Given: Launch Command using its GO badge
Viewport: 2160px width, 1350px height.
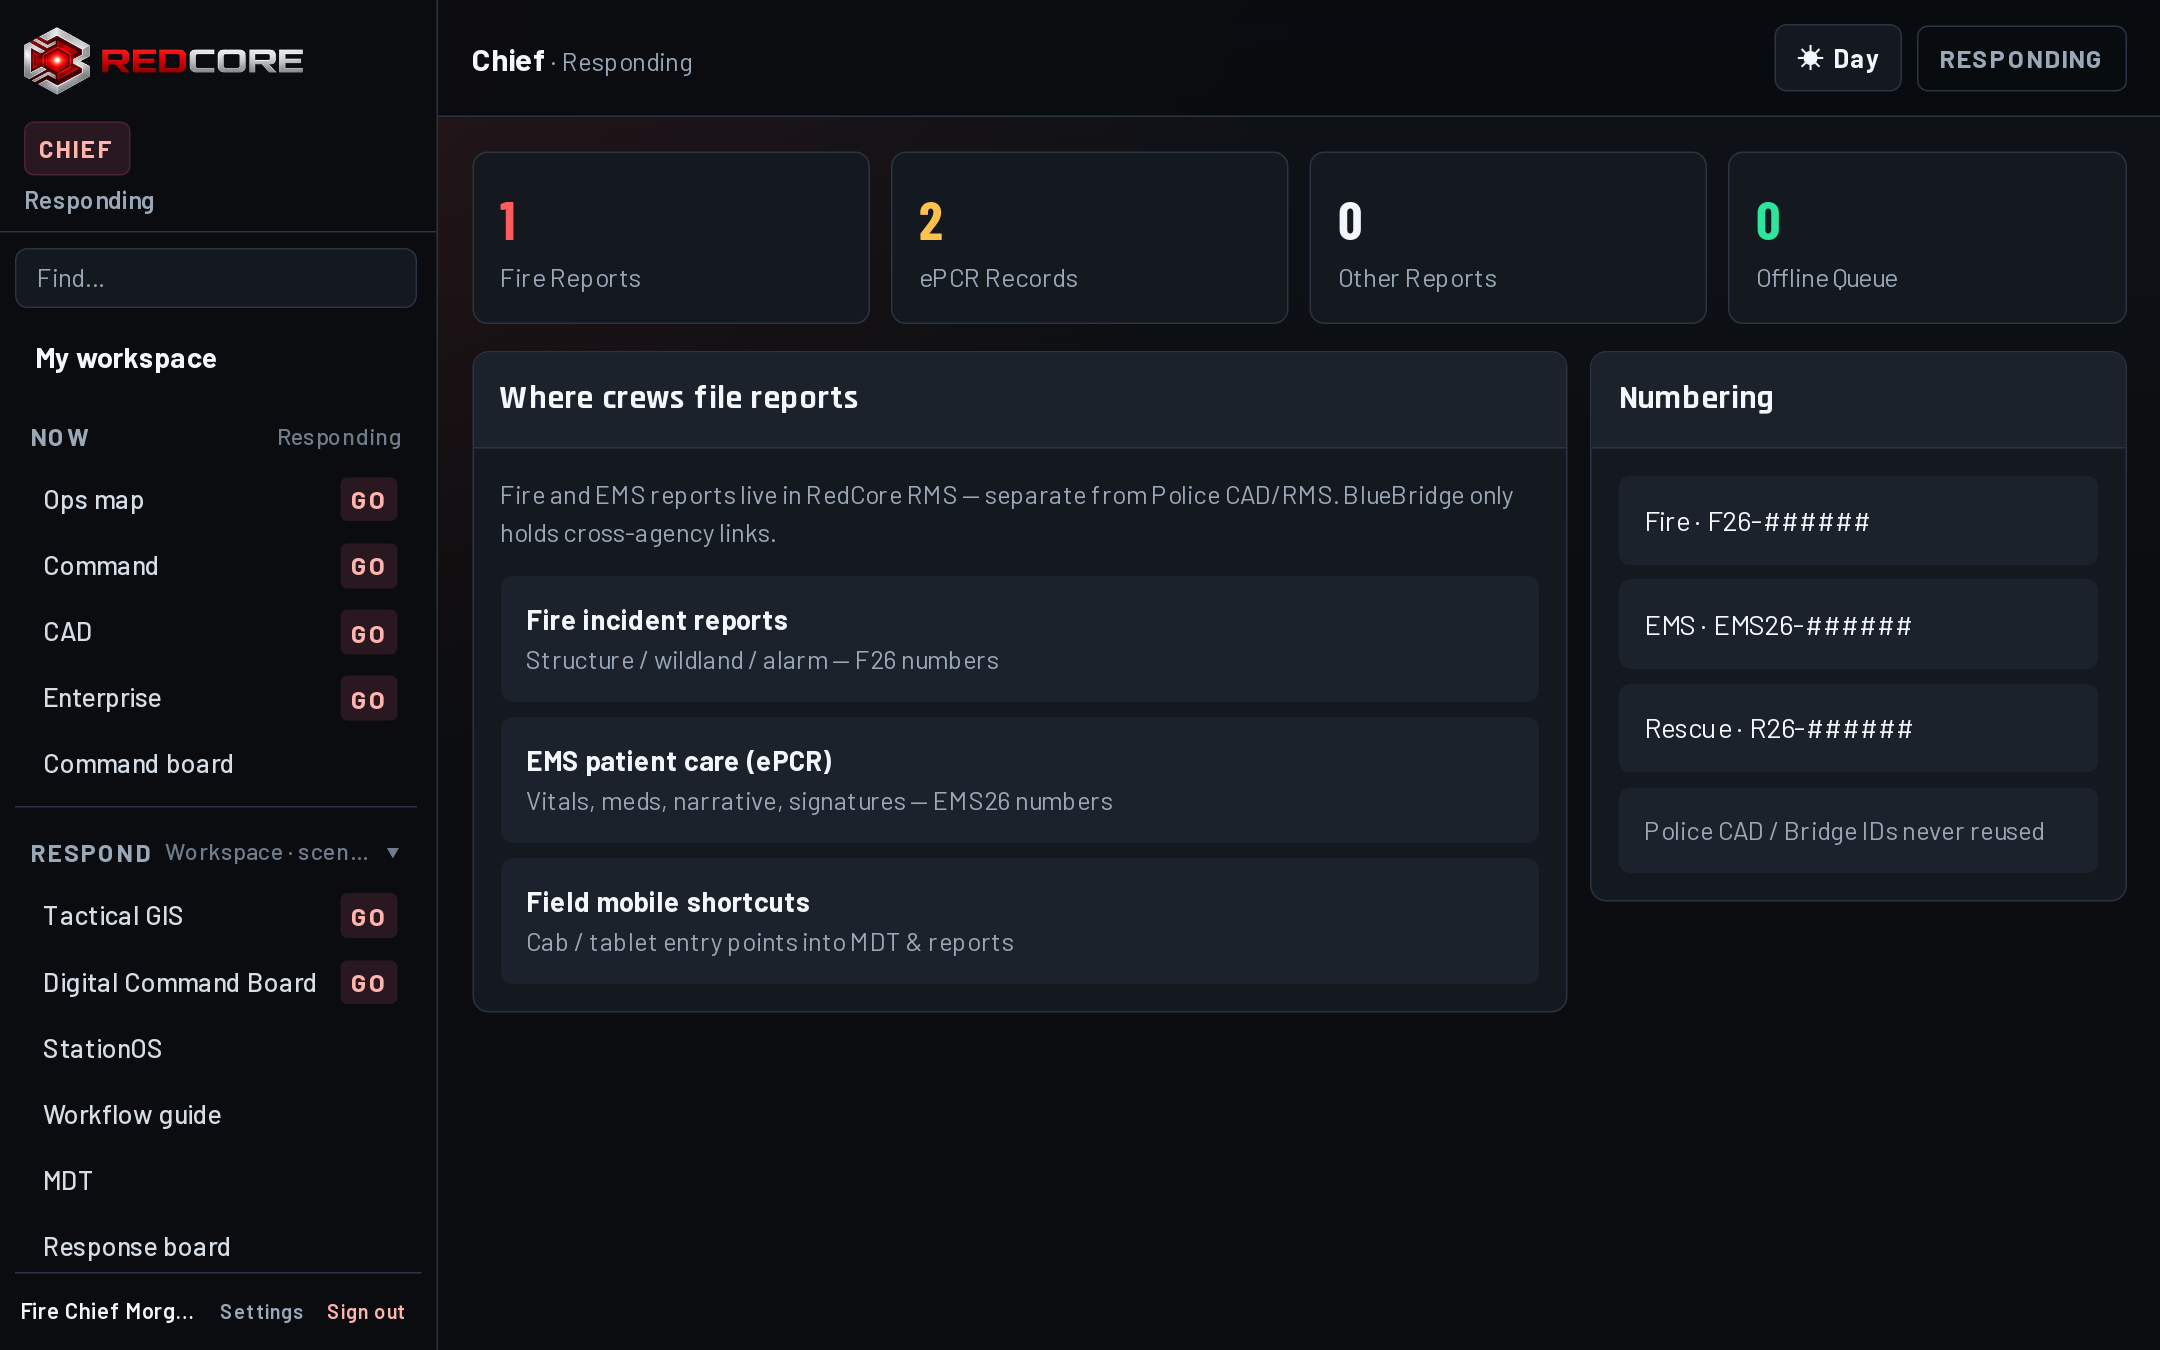Looking at the screenshot, I should coord(368,566).
